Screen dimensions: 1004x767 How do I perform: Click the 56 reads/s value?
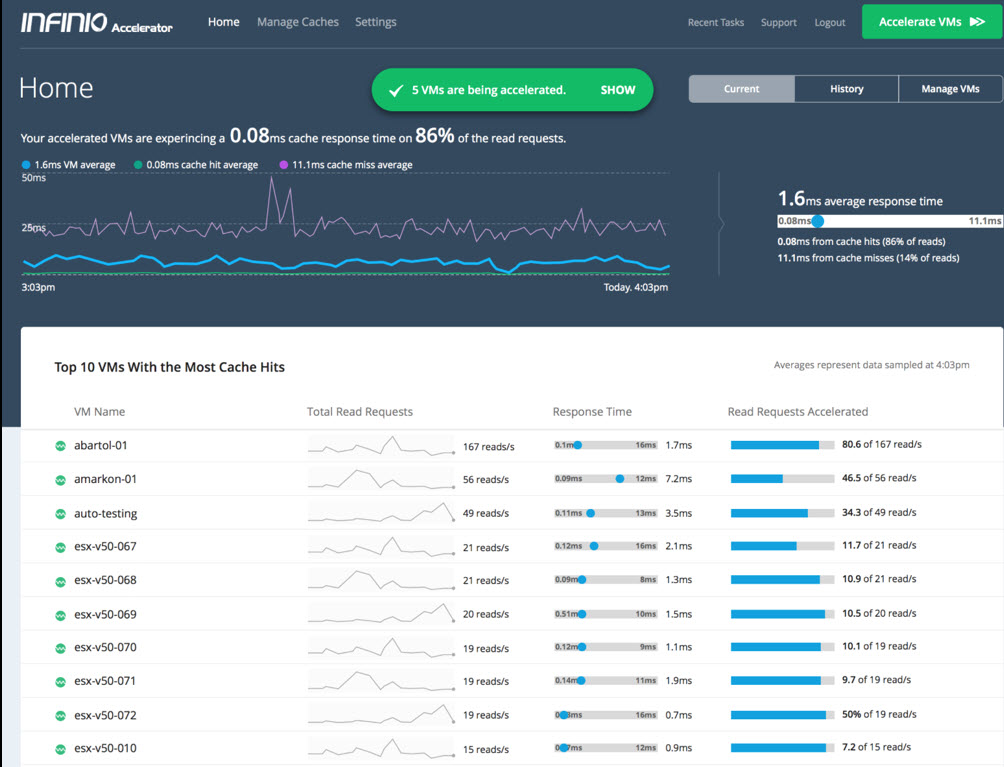[486, 480]
